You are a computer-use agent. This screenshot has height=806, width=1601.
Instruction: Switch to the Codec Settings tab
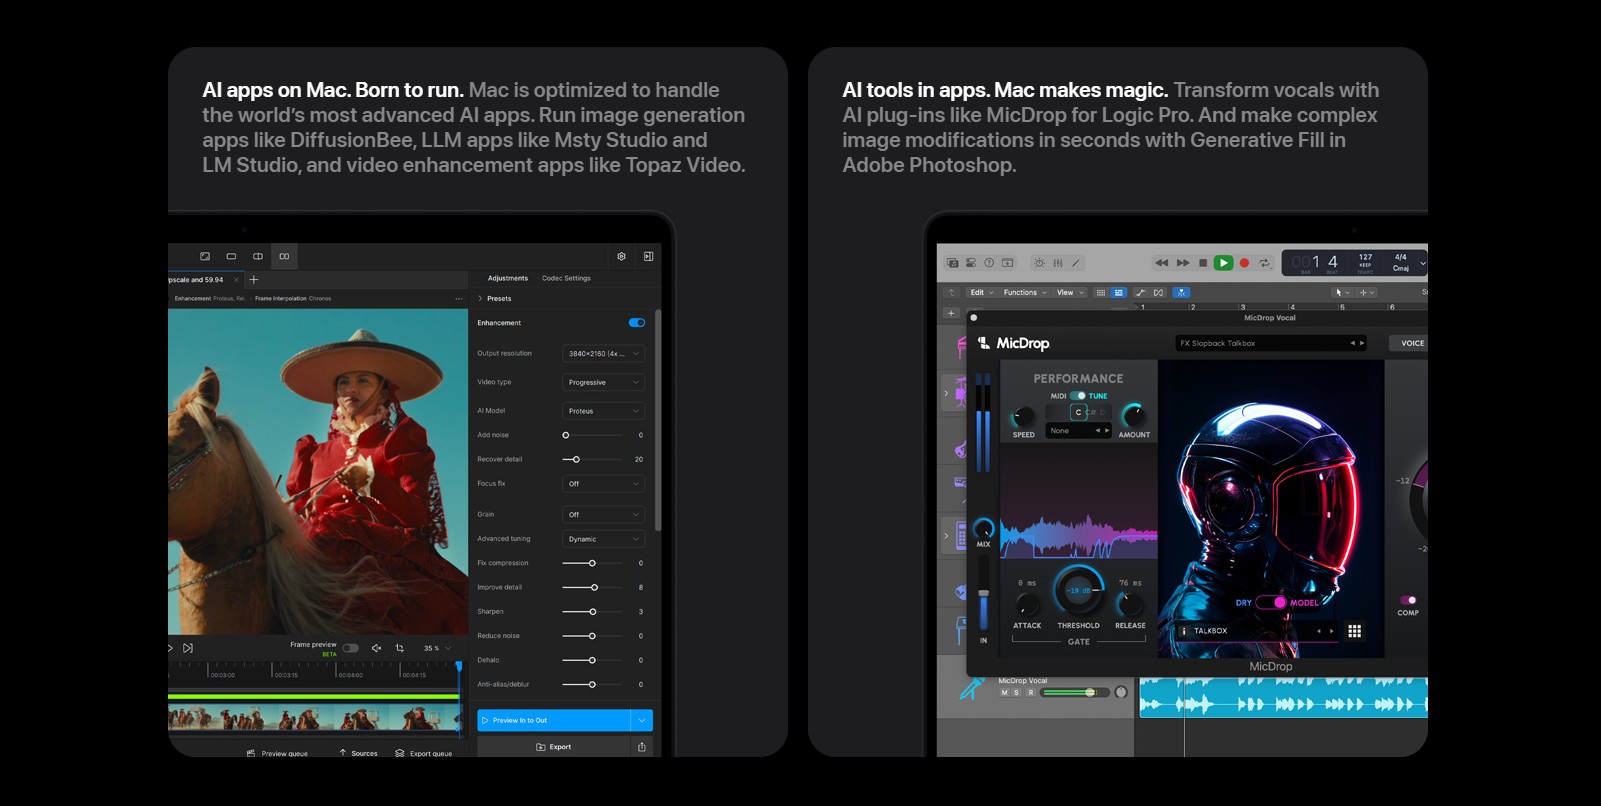click(566, 278)
